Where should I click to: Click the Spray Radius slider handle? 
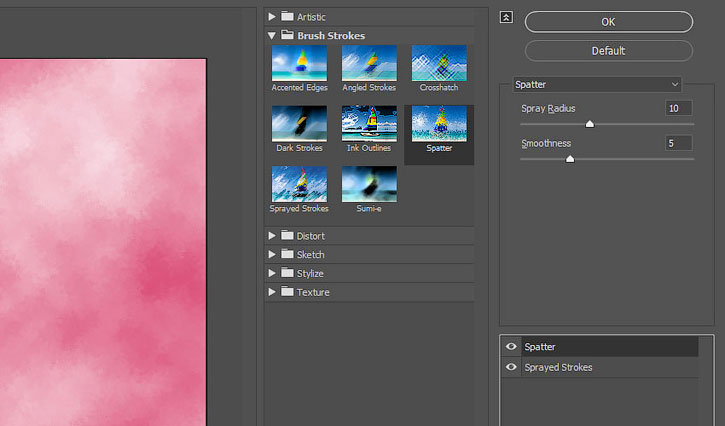coord(590,124)
